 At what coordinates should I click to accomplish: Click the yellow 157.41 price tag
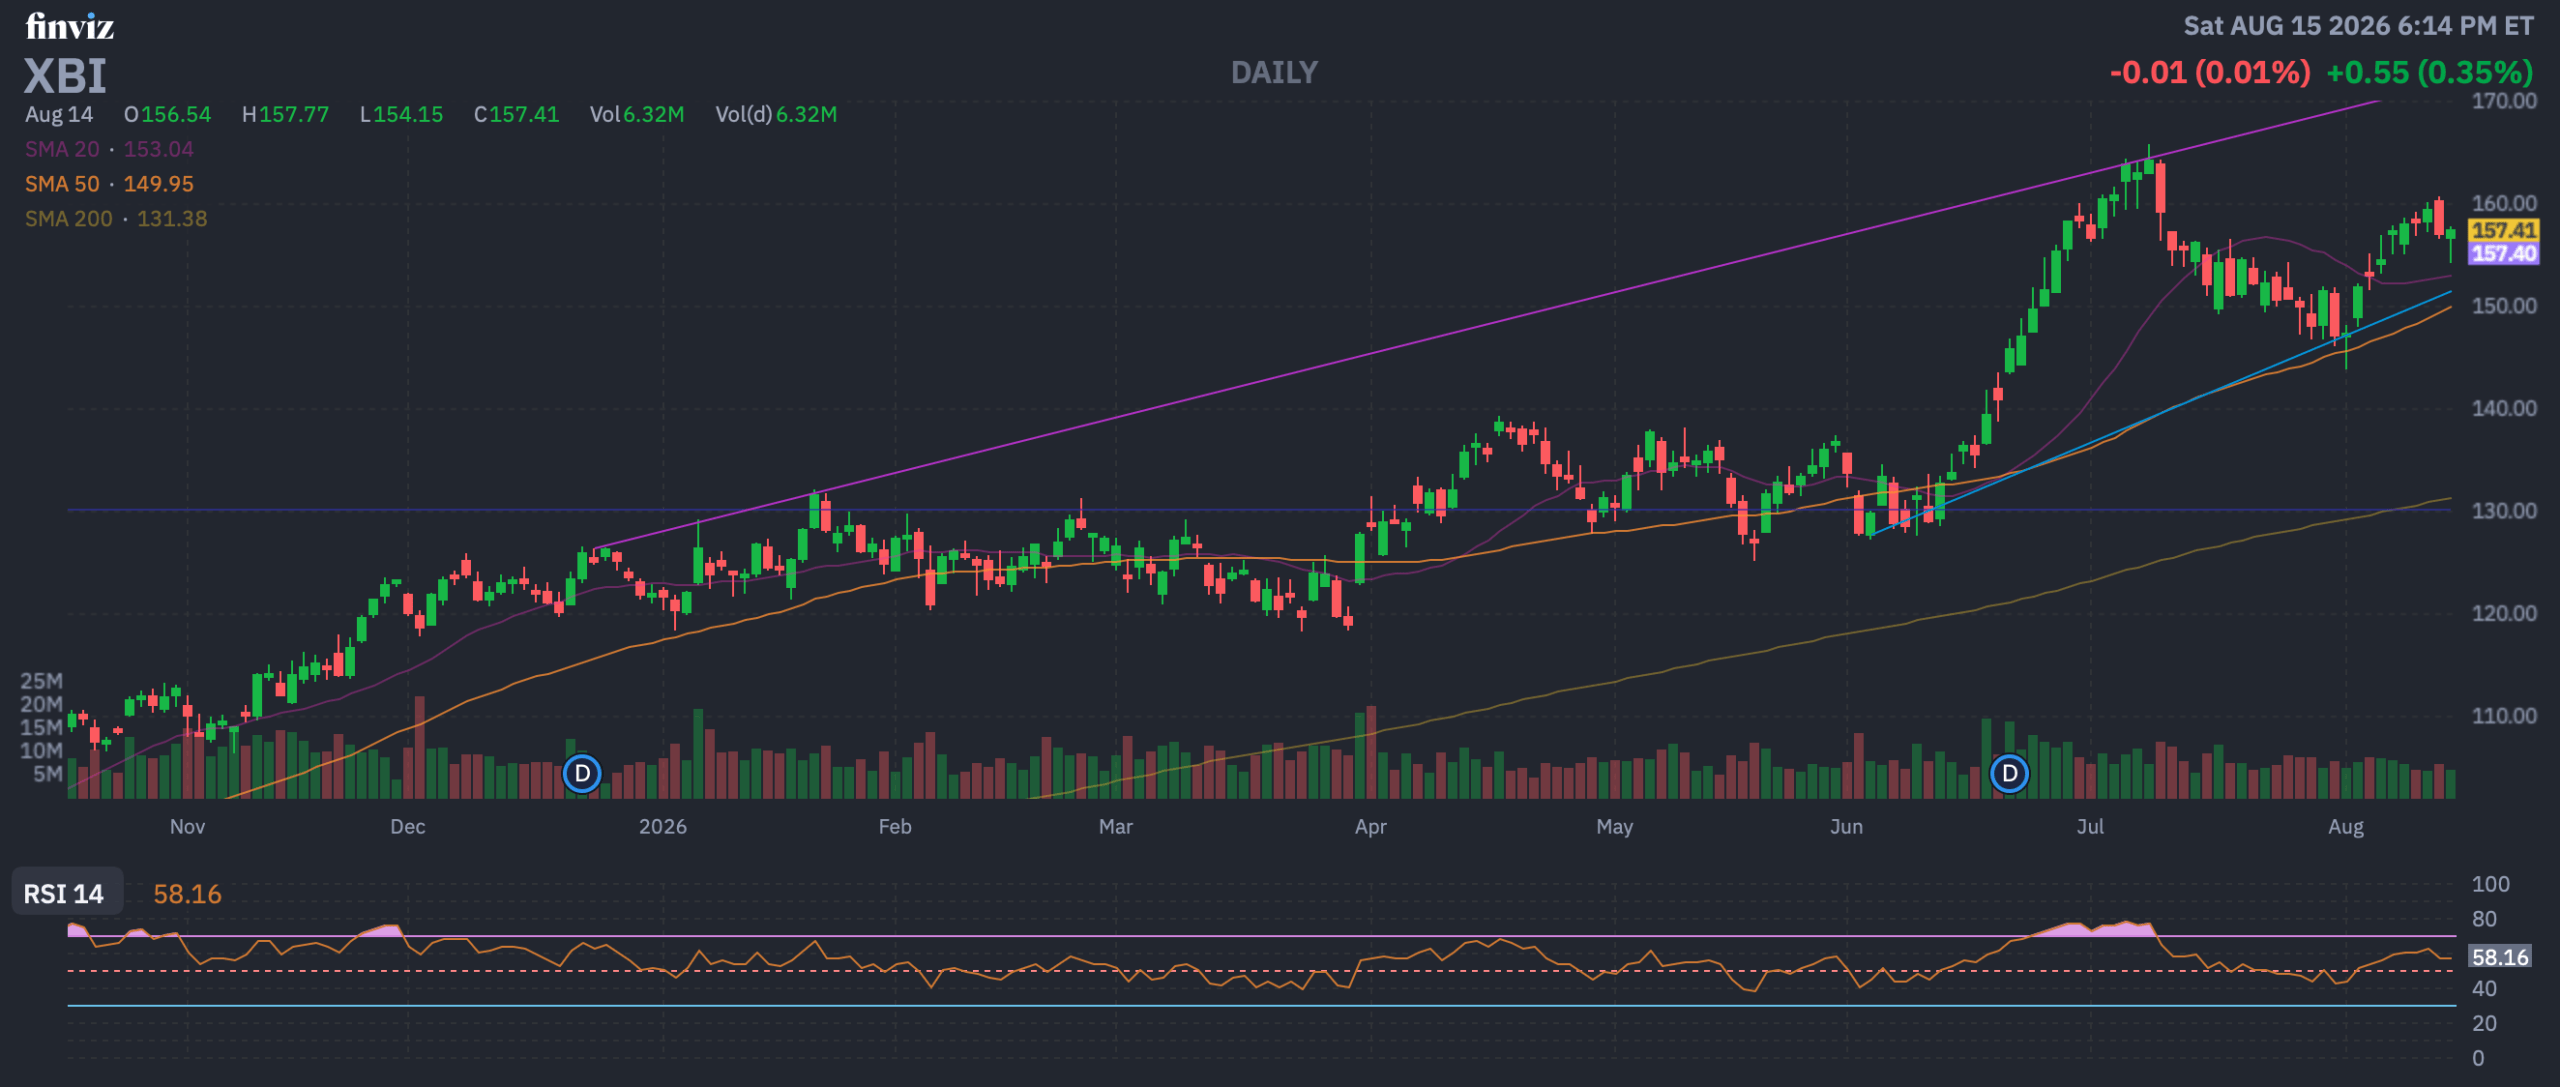[x=2503, y=230]
